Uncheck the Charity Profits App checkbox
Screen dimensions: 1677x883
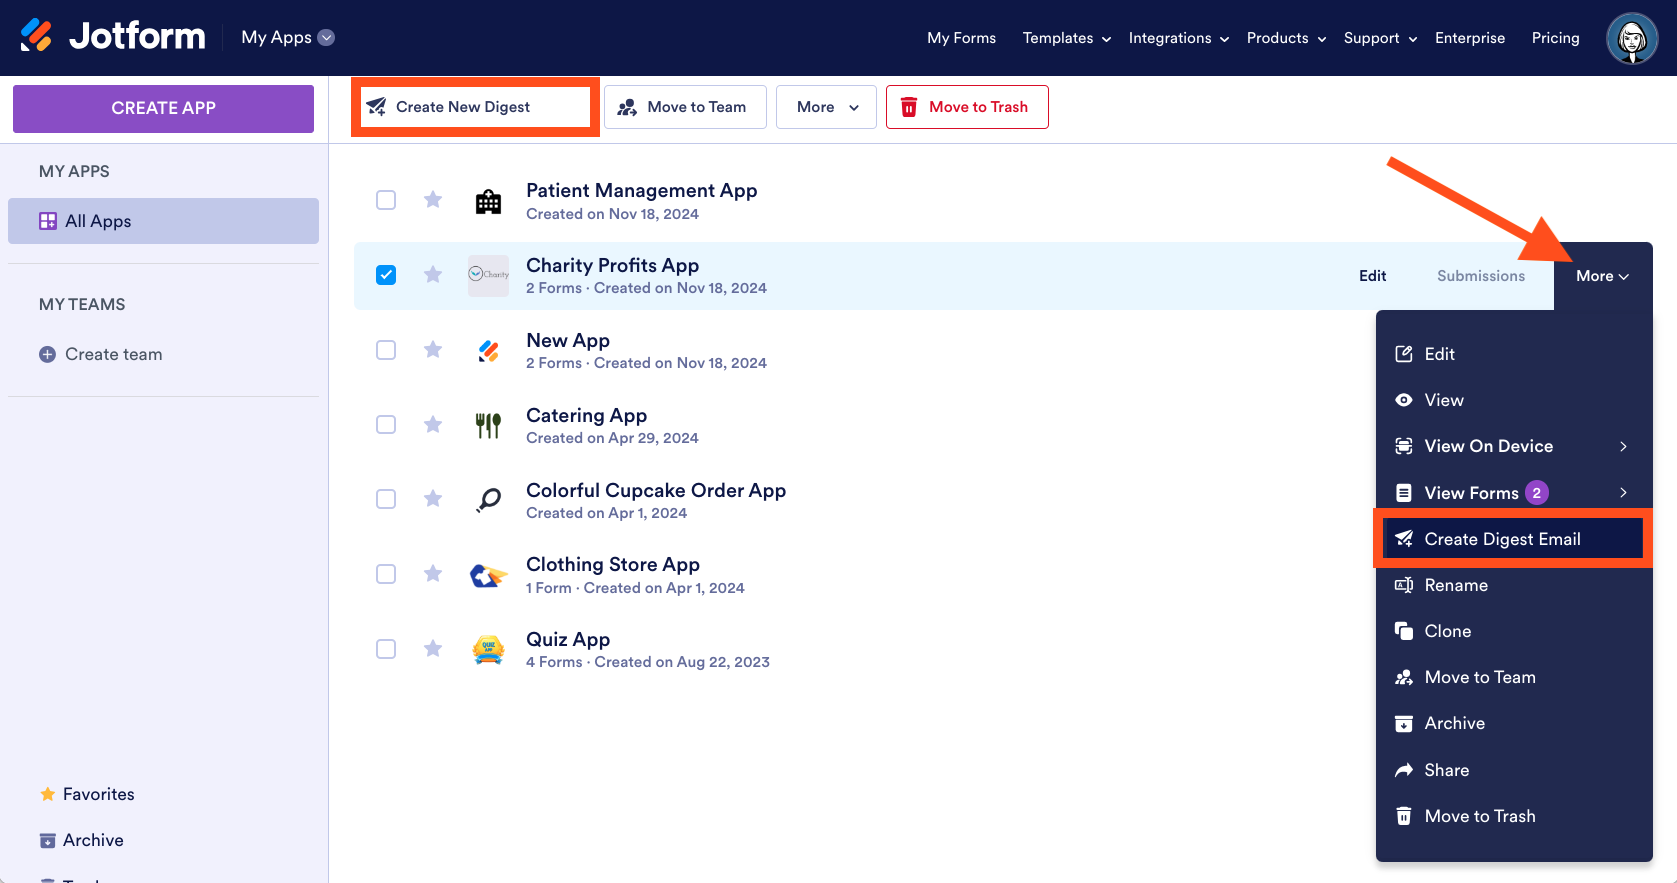pos(386,275)
